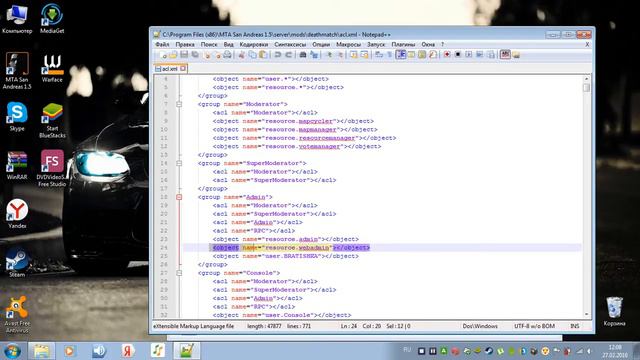Click scrollbar down arrow in editor
Screen dimensions: 640x360
click(x=587, y=314)
